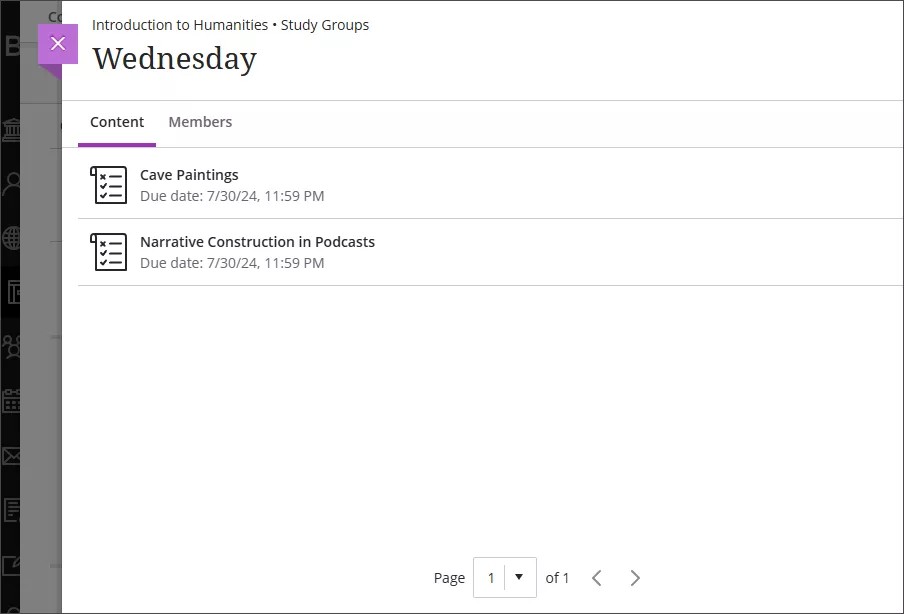
Task: Click the Narrative Construction in Podcasts assignment icon
Action: tap(108, 251)
